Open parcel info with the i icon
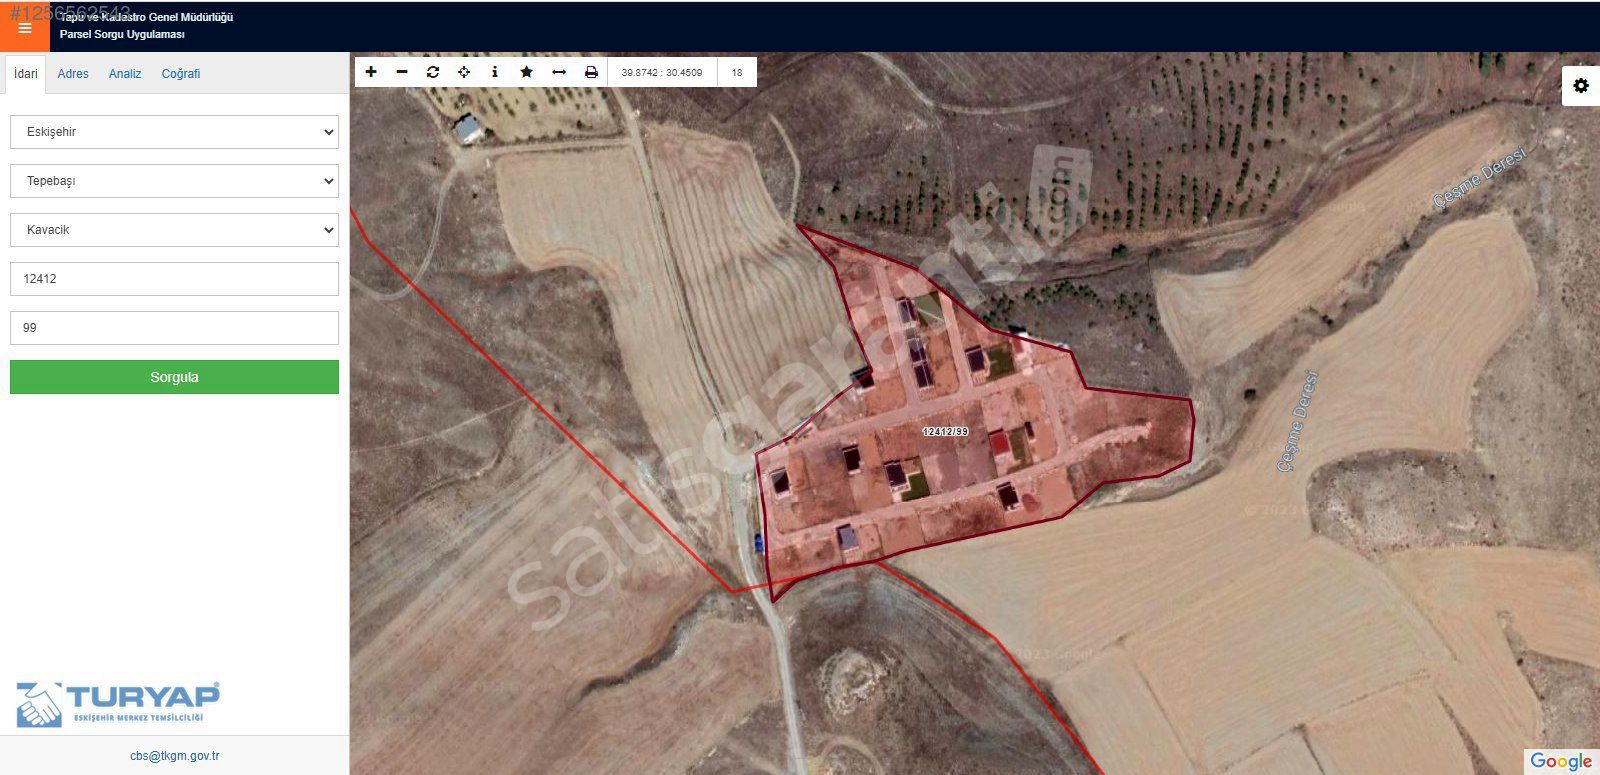The image size is (1600, 775). click(495, 72)
